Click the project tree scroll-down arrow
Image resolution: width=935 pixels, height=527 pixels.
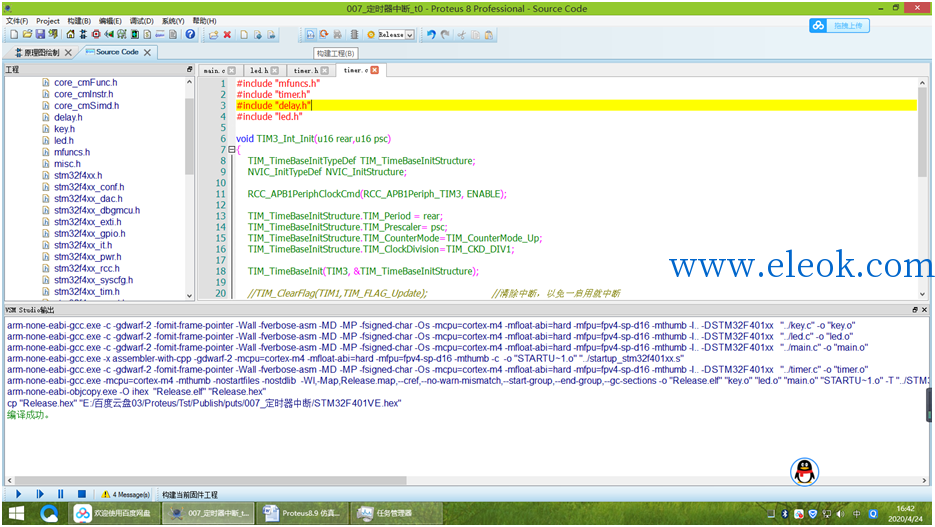click(190, 295)
